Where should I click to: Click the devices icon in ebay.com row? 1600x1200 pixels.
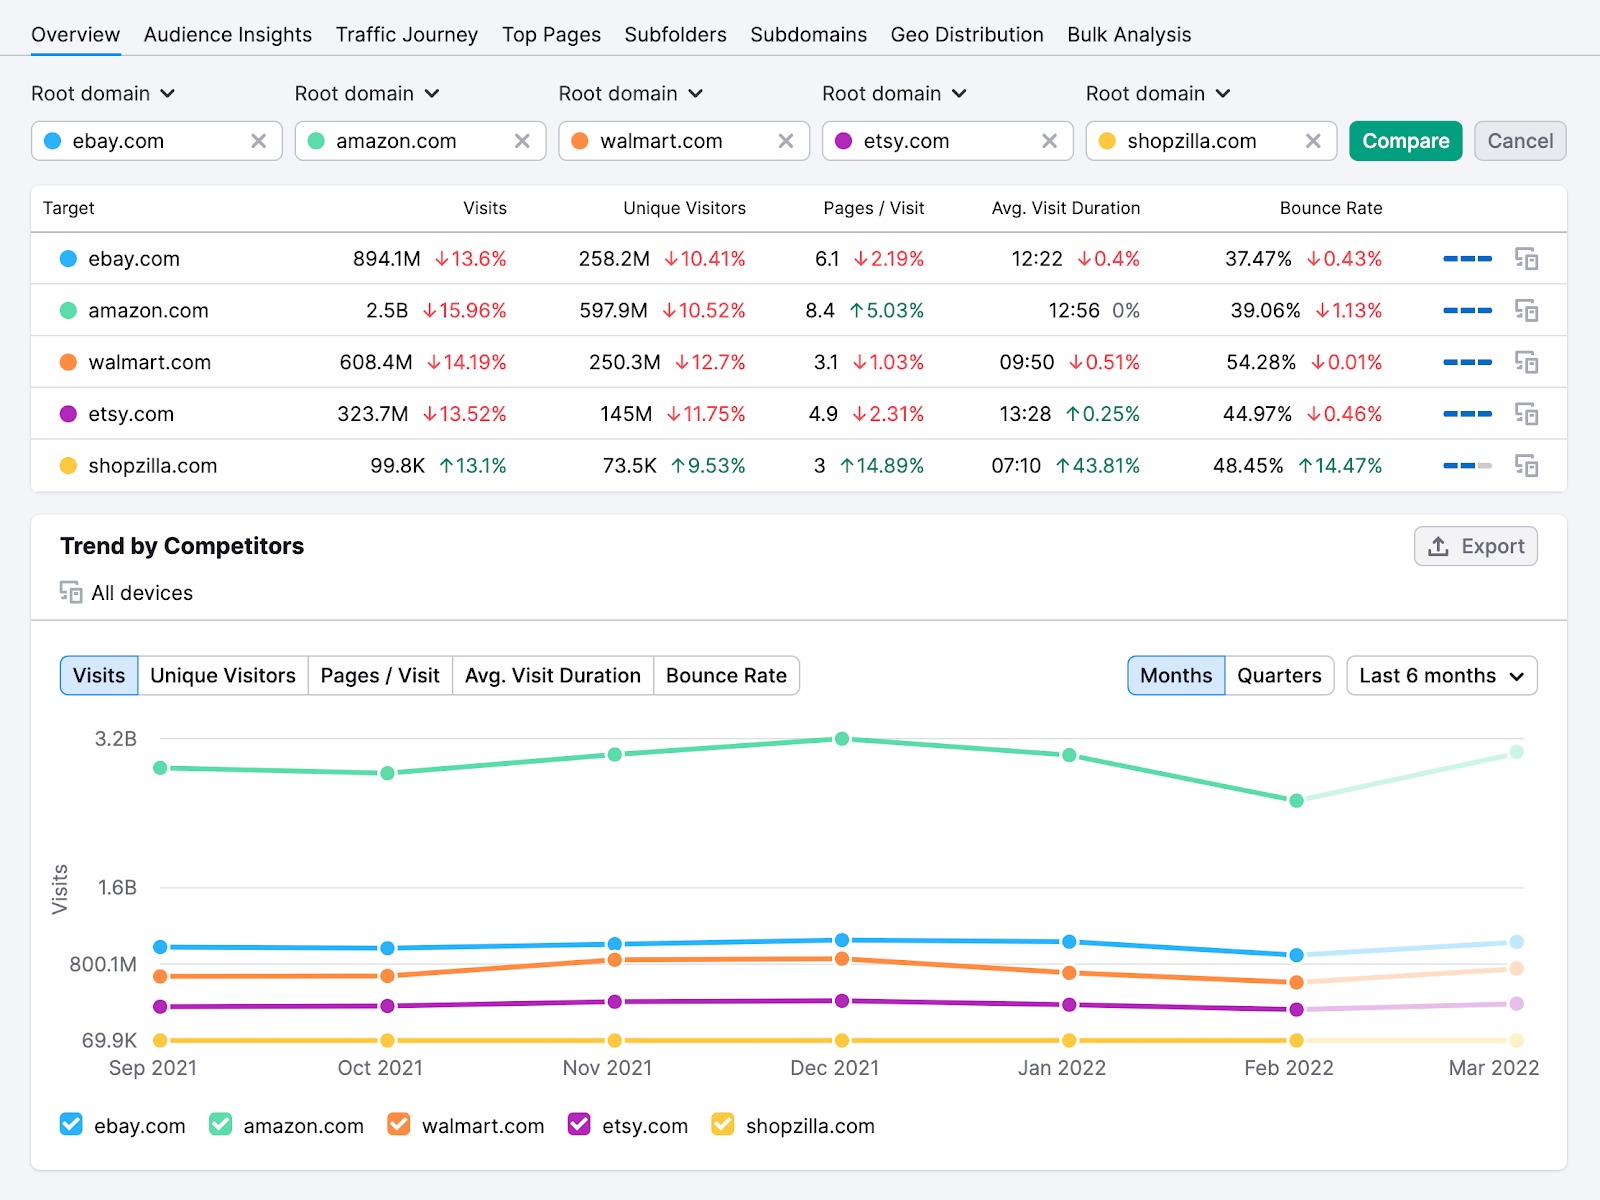pyautogui.click(x=1526, y=259)
